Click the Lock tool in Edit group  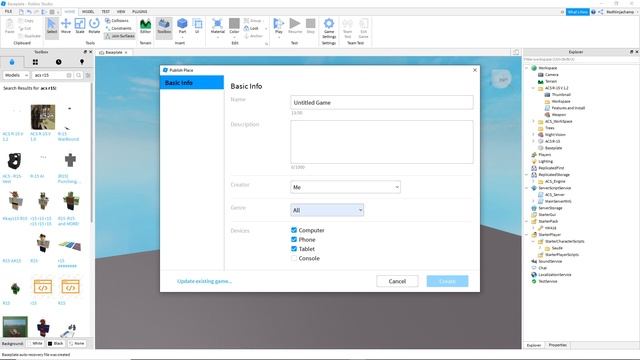coord(251,28)
